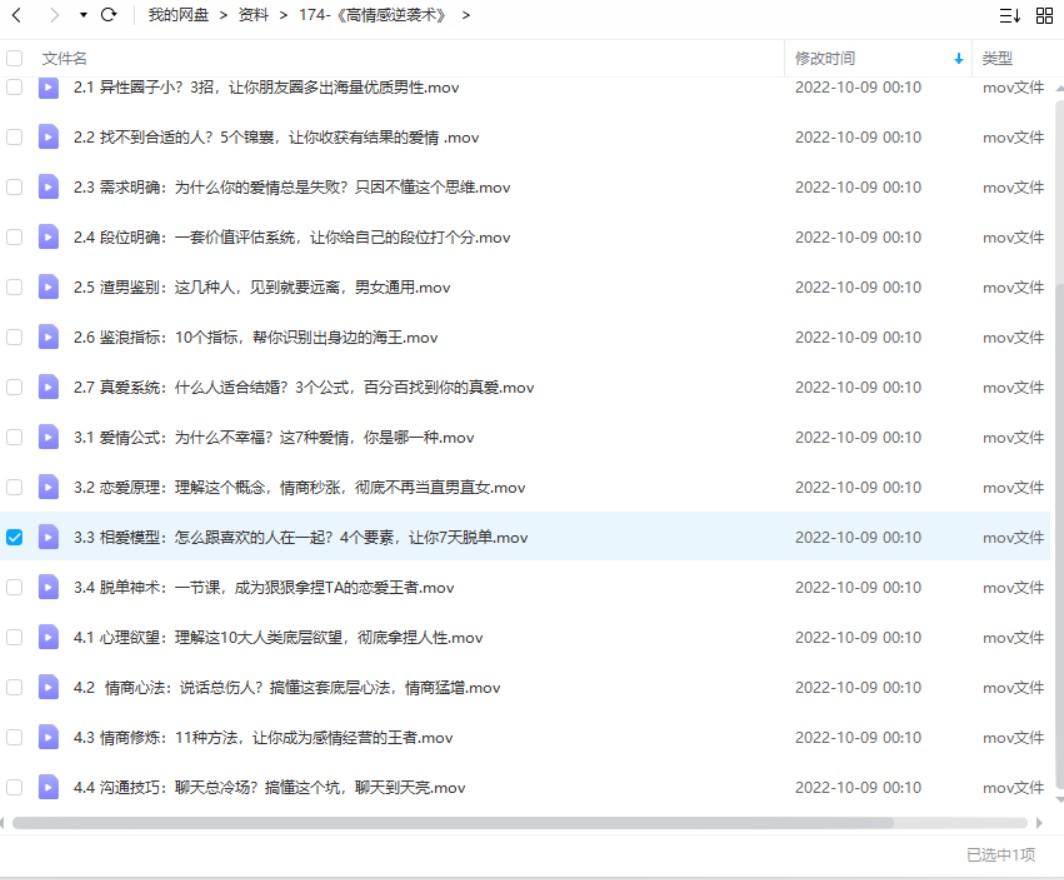Click video icon of 3.2 恋爱原理
Image resolution: width=1064 pixels, height=880 pixels.
coord(48,487)
